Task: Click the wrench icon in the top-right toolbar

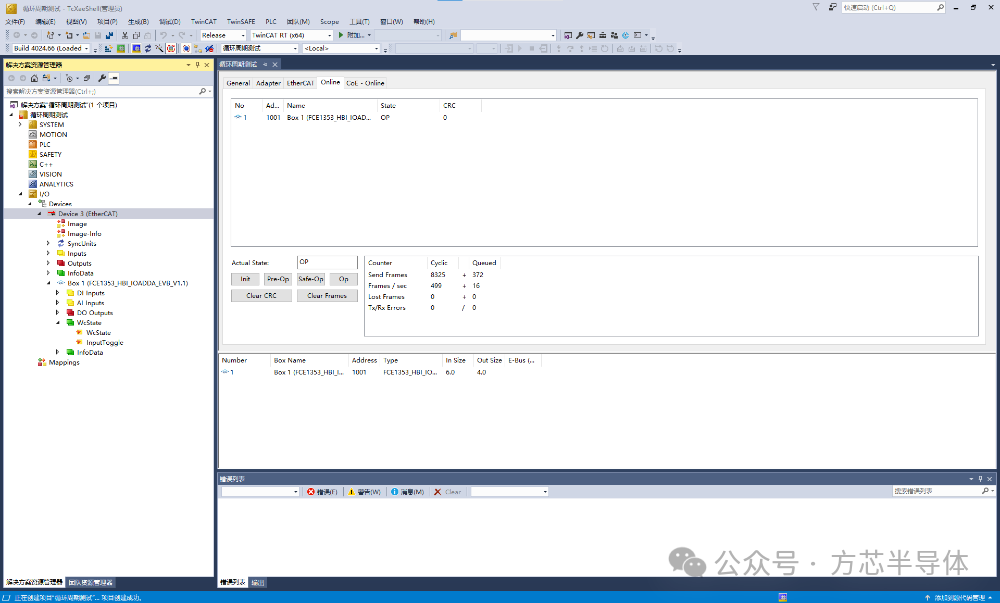Action: tap(580, 36)
